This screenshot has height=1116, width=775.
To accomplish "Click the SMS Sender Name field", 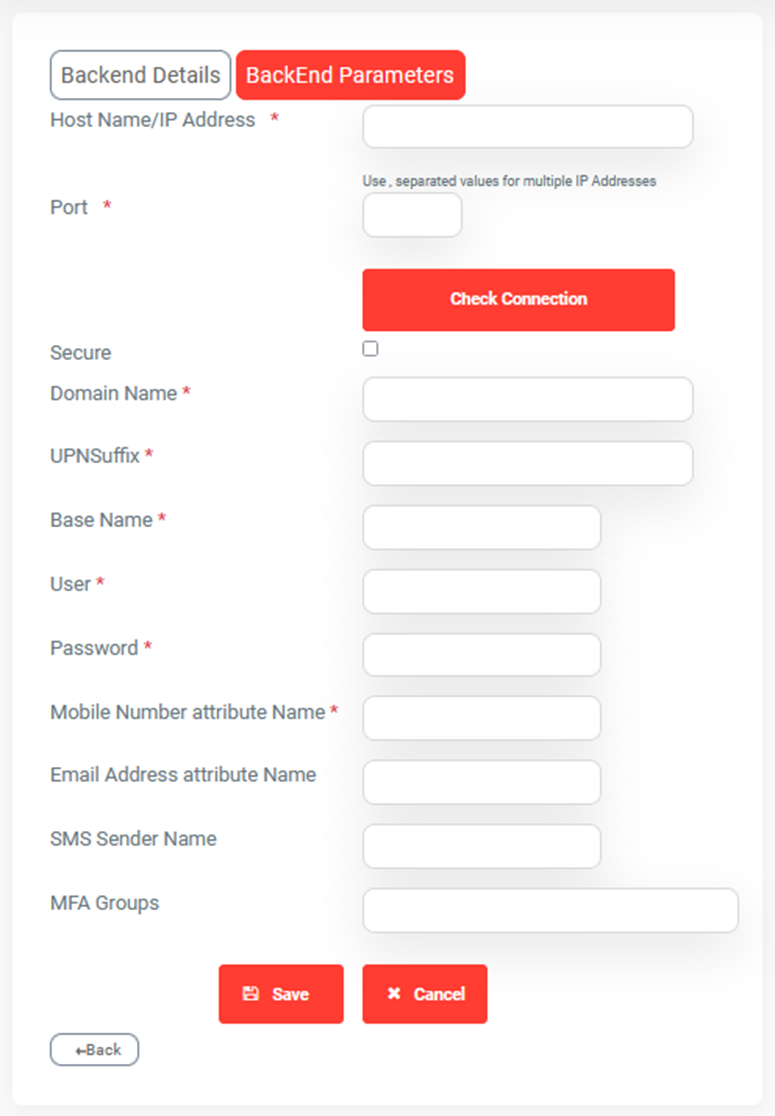I will [482, 846].
